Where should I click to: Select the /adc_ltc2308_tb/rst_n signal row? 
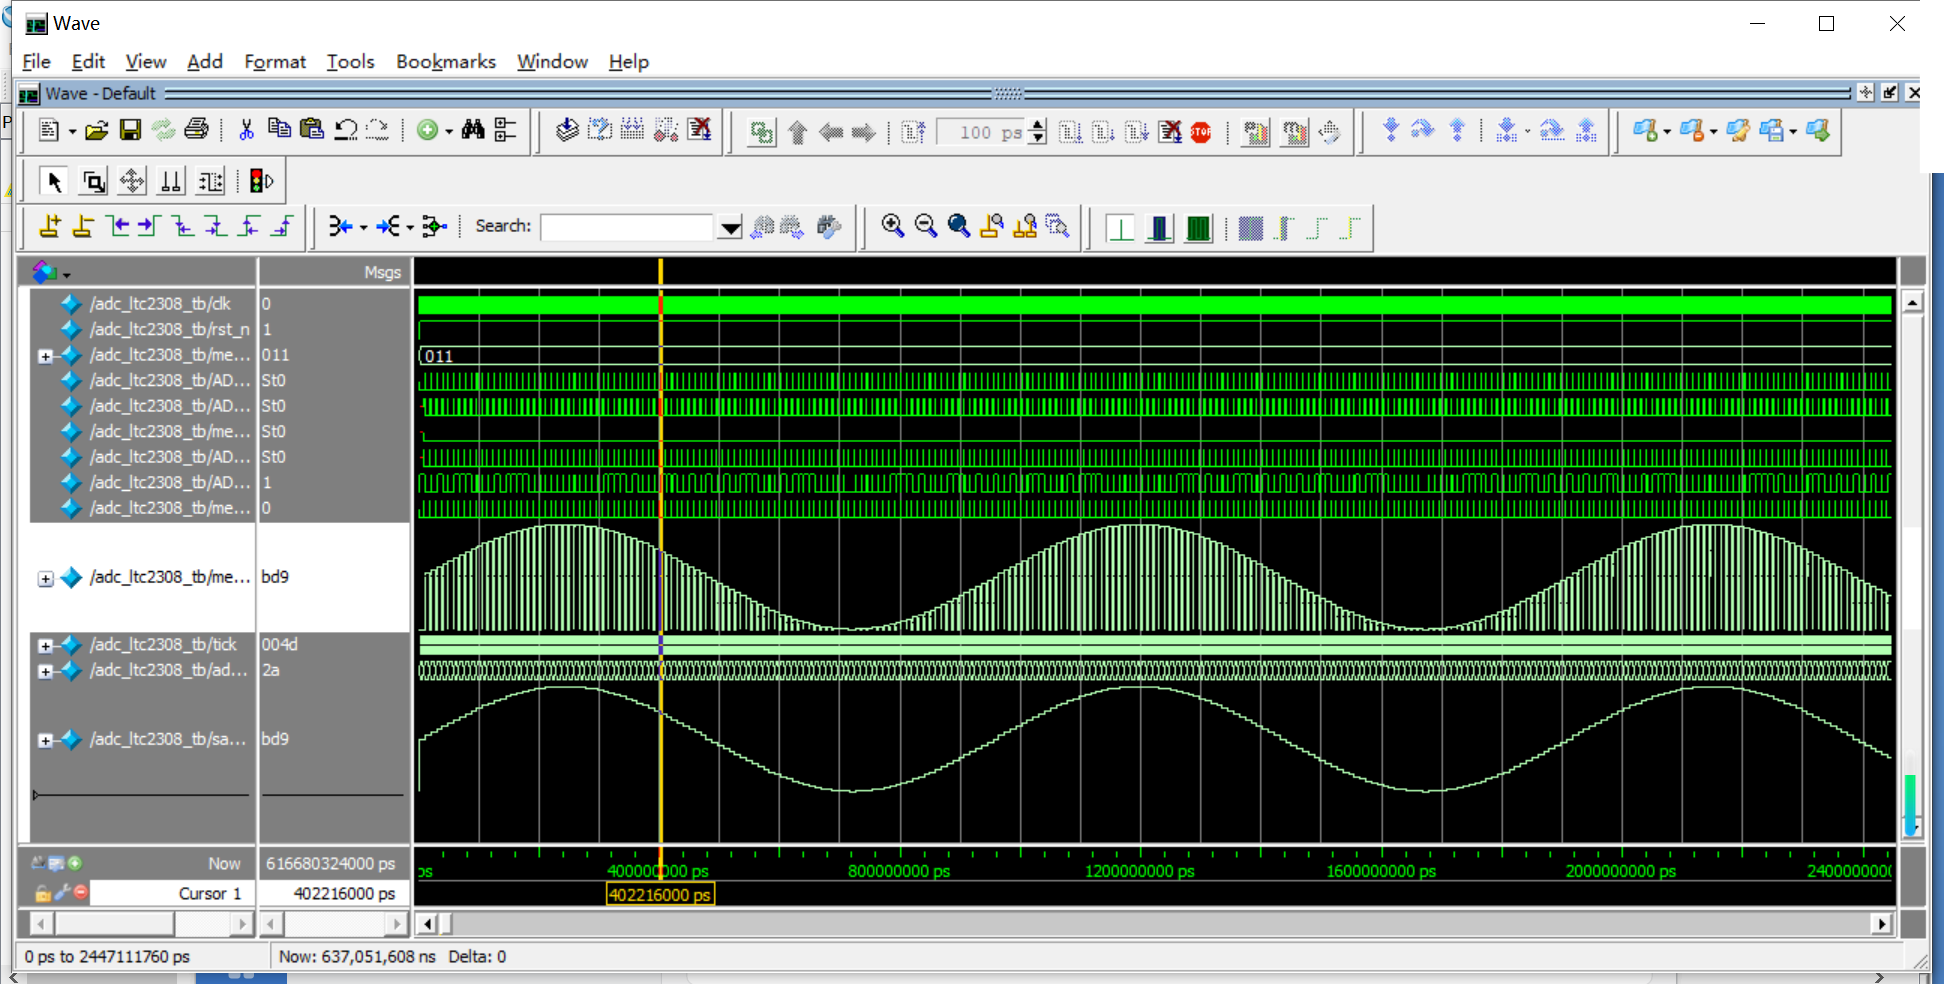169,329
